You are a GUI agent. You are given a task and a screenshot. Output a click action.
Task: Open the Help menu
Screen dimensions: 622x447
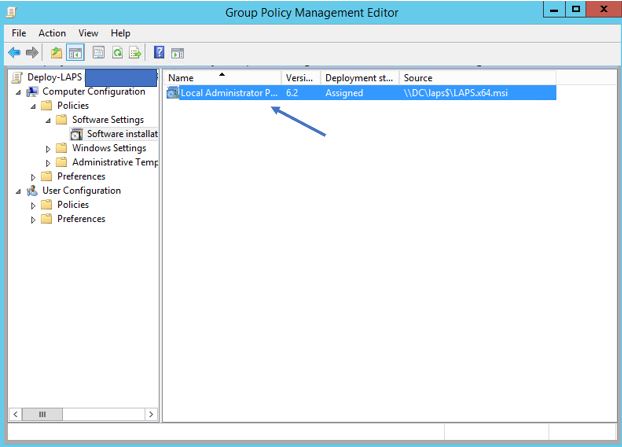click(120, 33)
